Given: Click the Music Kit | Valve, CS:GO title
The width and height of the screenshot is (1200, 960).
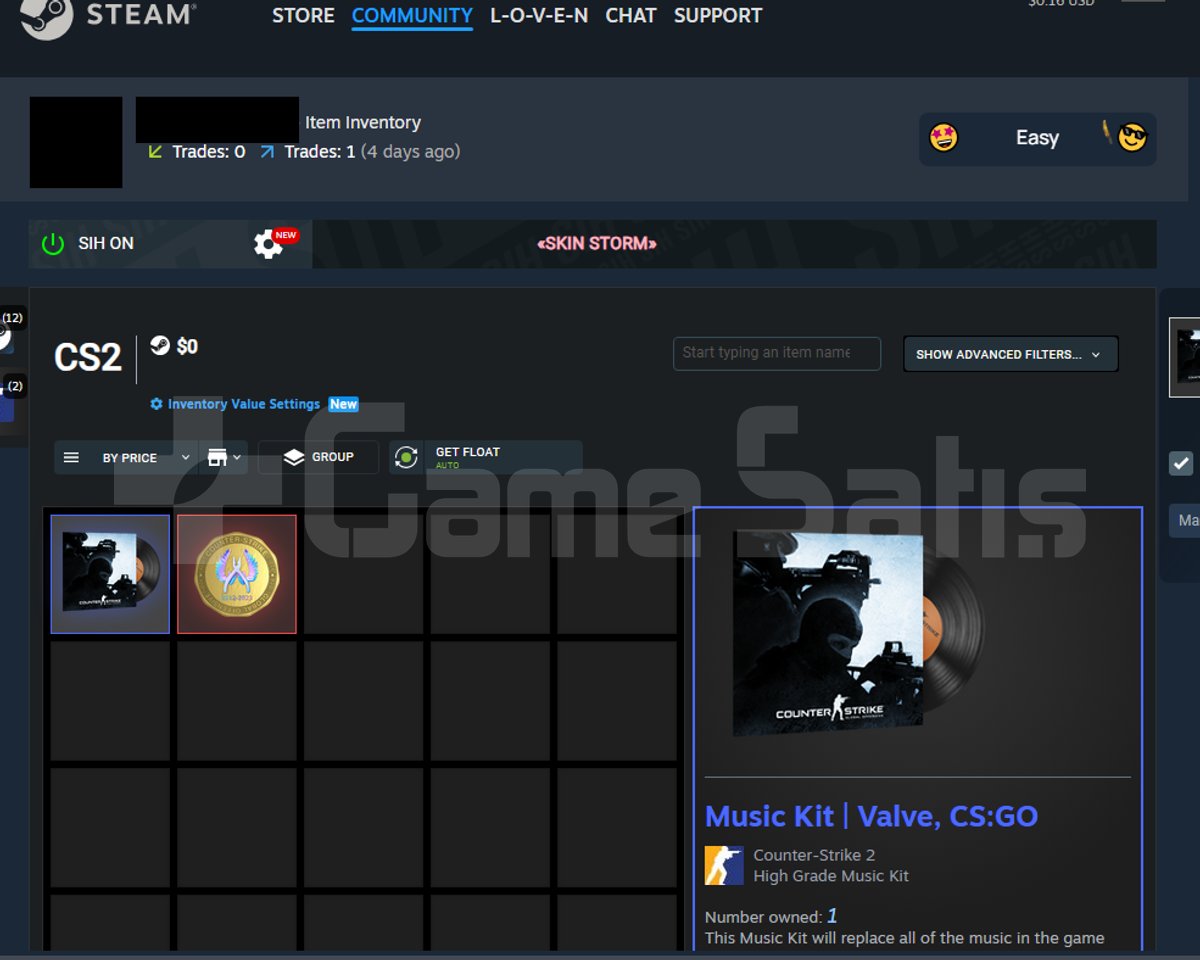Looking at the screenshot, I should pyautogui.click(x=871, y=816).
